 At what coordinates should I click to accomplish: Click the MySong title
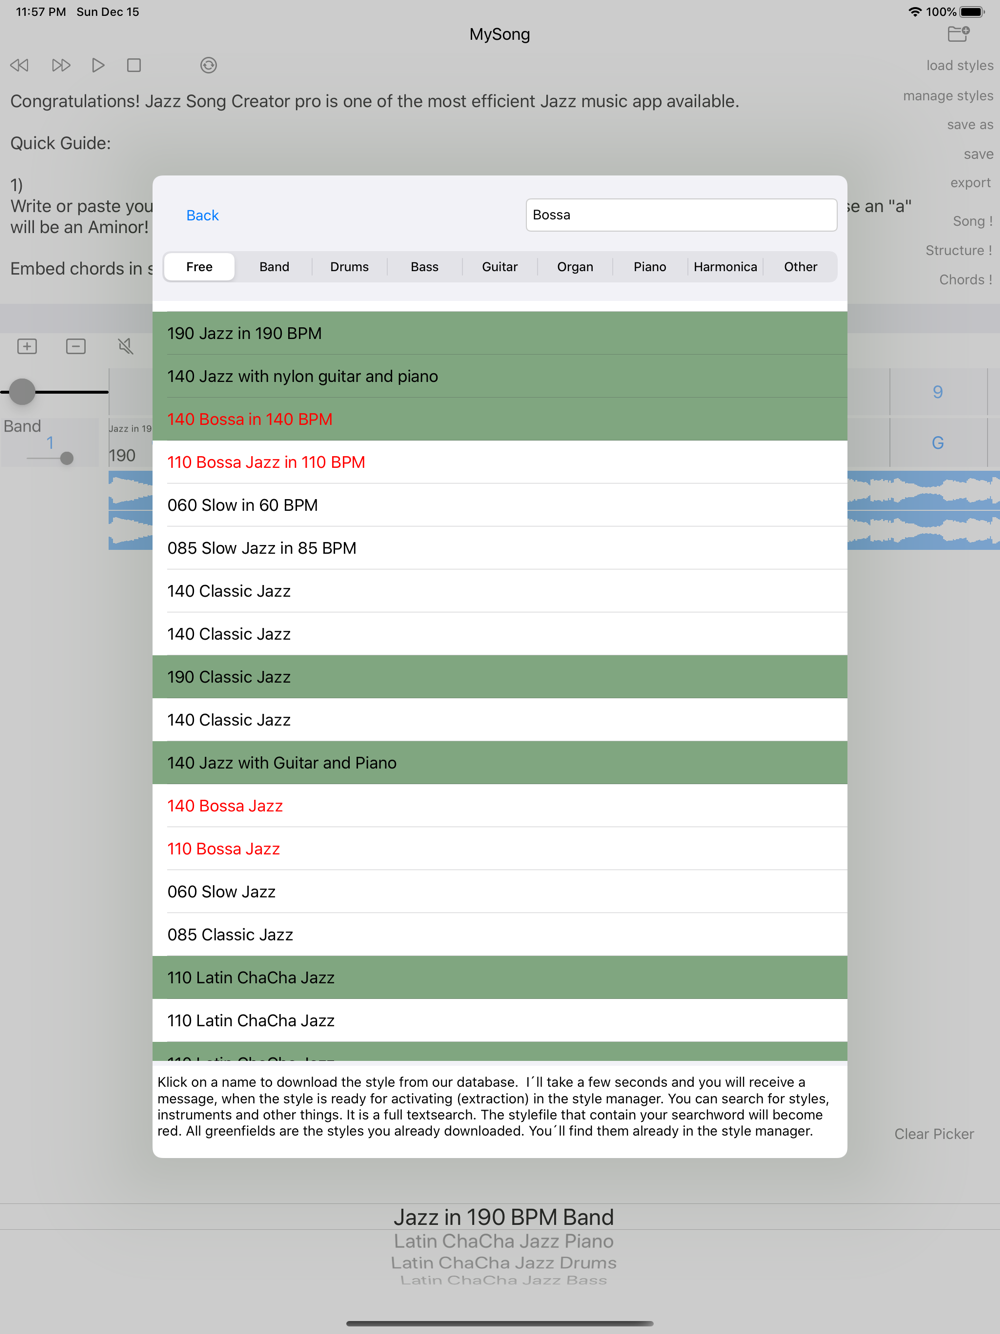pos(500,34)
